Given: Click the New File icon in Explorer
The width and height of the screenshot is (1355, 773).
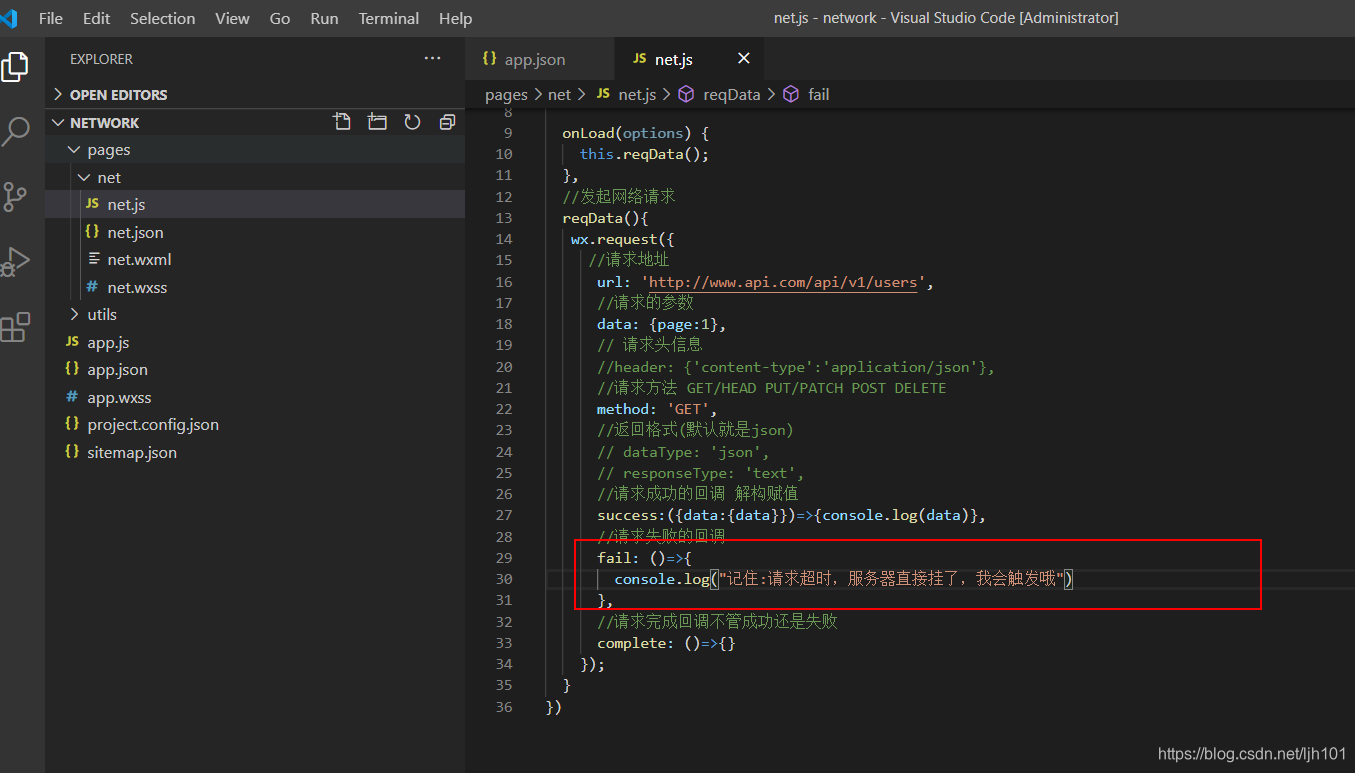Looking at the screenshot, I should coord(342,122).
